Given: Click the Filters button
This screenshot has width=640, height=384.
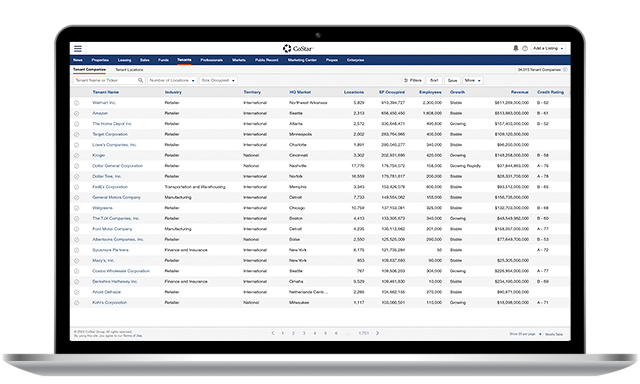Looking at the screenshot, I should (x=413, y=80).
